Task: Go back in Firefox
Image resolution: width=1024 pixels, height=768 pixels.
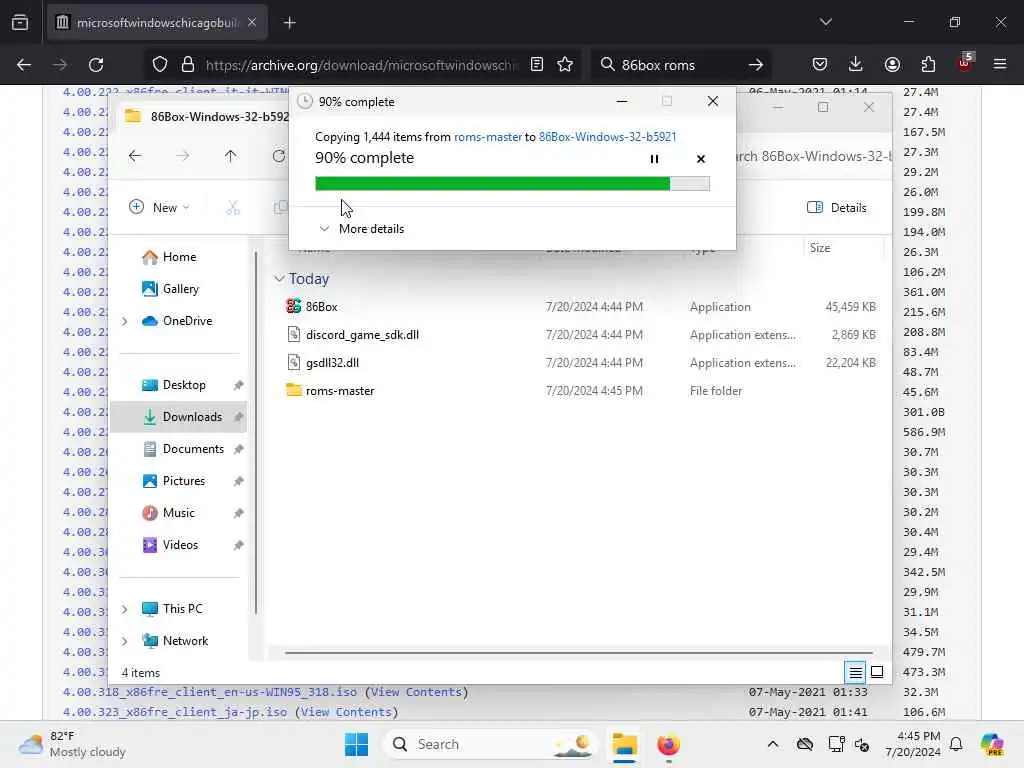Action: (24, 65)
